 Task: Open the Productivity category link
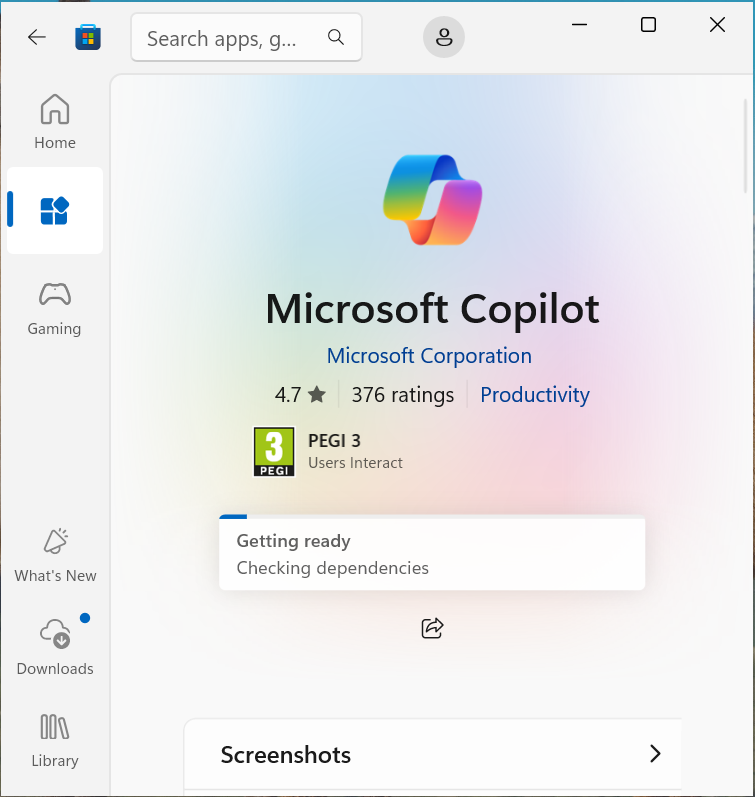click(535, 395)
